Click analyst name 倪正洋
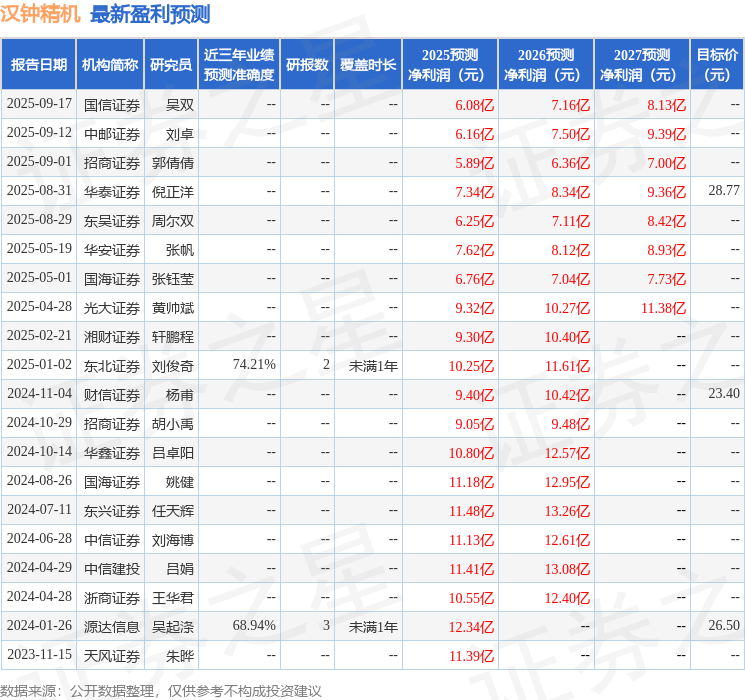This screenshot has width=745, height=700. [x=173, y=192]
